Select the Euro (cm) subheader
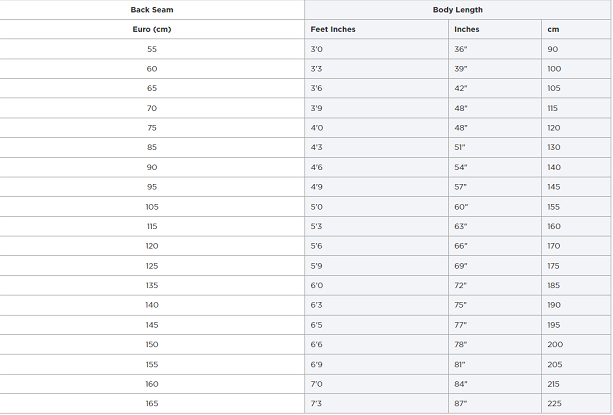 pos(152,29)
